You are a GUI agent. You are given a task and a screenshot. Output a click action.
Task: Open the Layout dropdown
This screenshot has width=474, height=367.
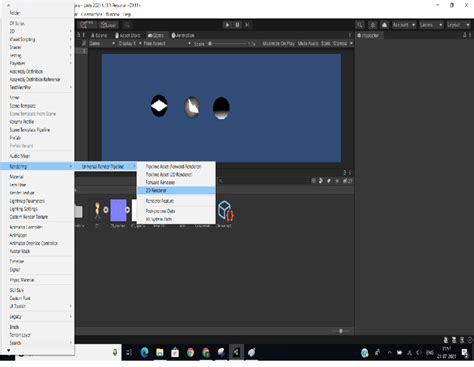click(458, 25)
